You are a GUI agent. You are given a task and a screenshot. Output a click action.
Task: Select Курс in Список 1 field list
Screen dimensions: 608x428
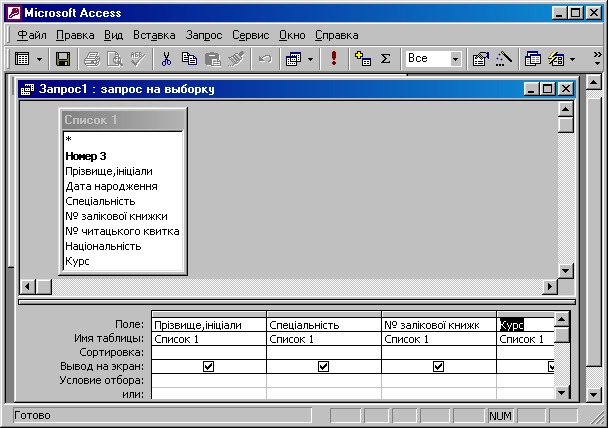pos(123,261)
